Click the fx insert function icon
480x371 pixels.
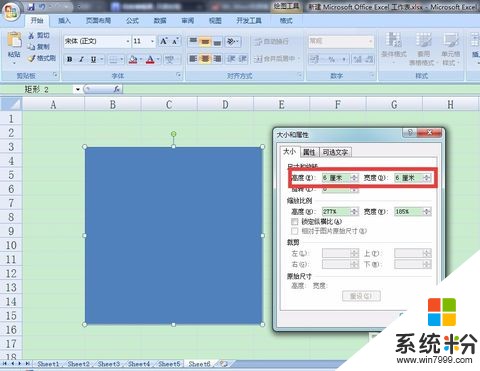click(x=117, y=89)
